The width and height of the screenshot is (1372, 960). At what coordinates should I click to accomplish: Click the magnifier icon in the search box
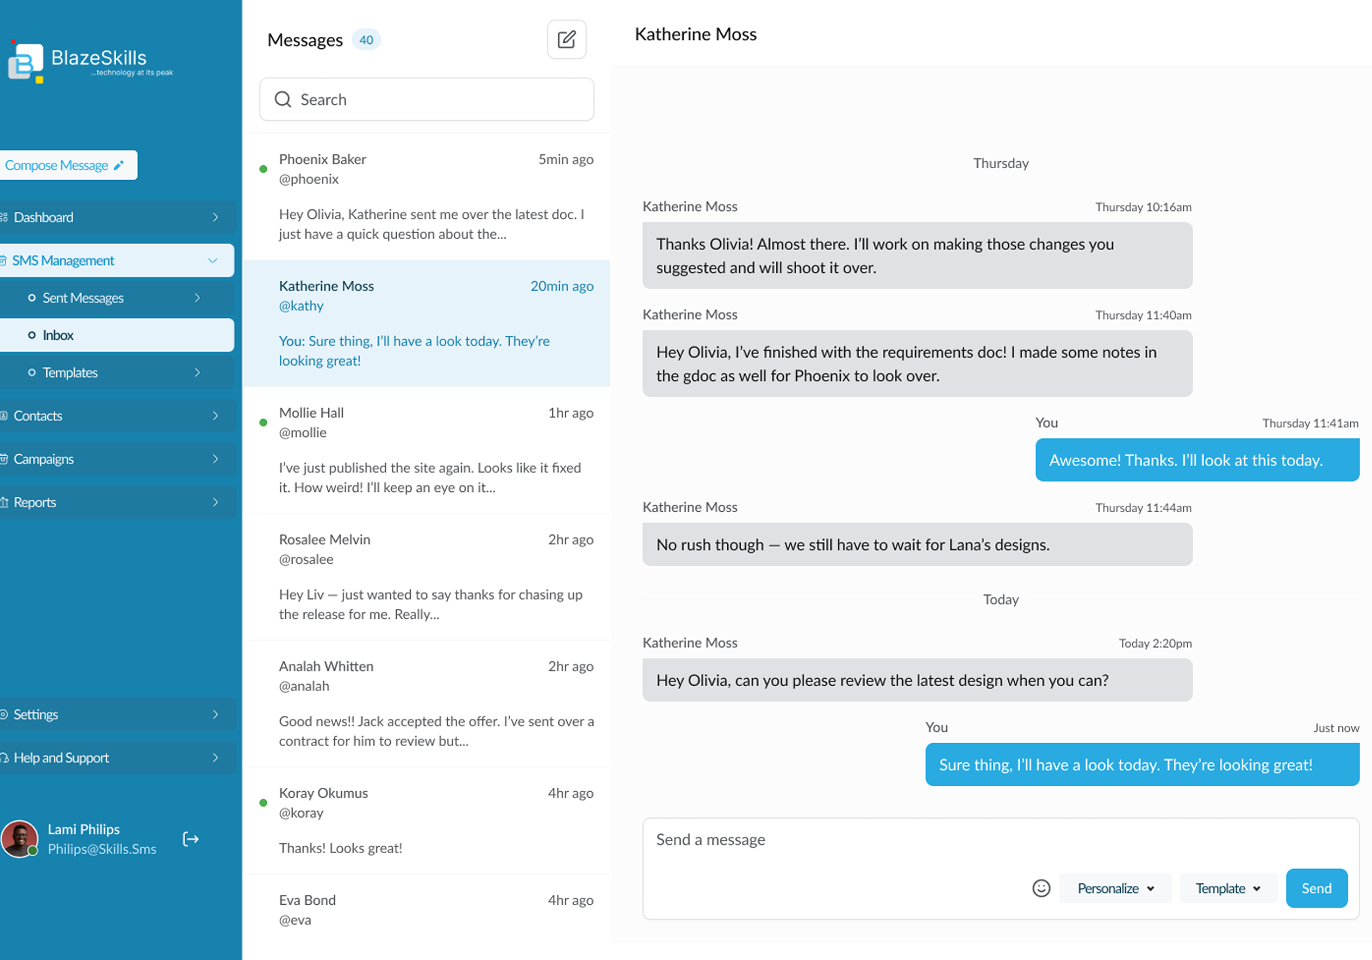pos(283,100)
